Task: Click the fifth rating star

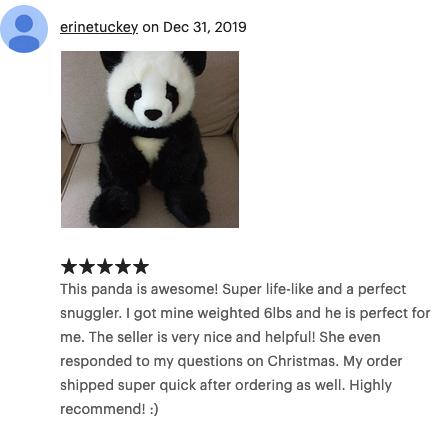Action: coord(141,266)
